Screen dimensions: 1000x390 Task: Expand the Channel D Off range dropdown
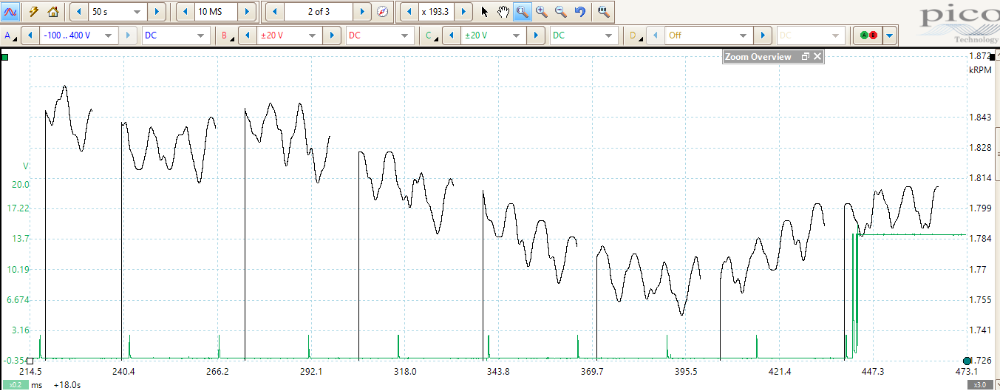708,36
